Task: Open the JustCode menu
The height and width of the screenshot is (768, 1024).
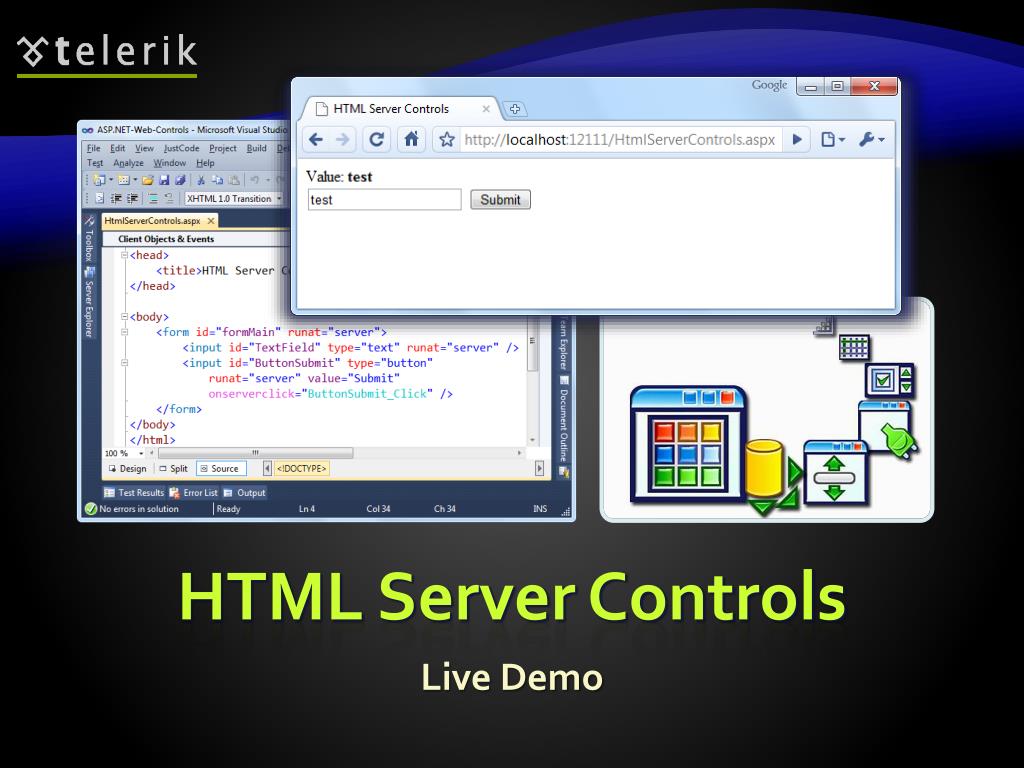Action: point(181,148)
